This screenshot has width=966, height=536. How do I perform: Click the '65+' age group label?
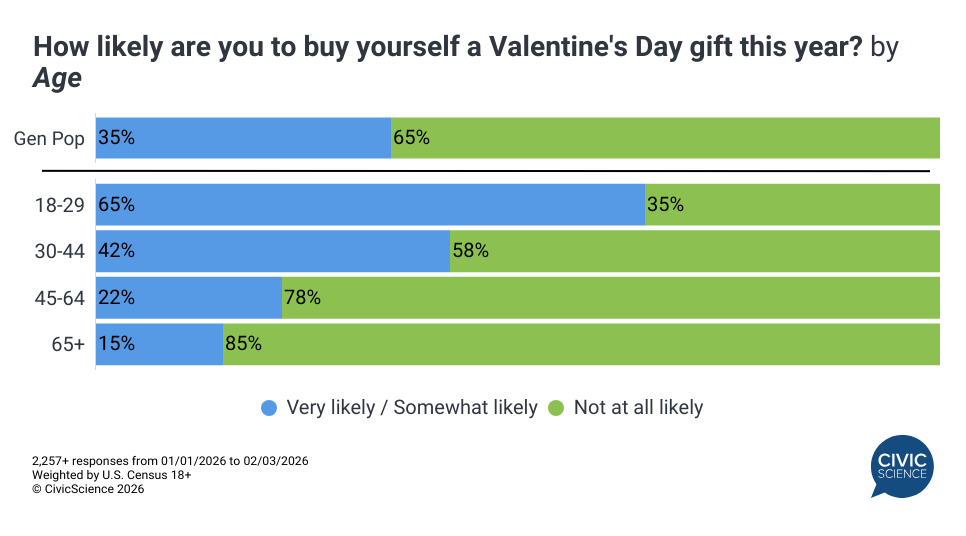click(68, 344)
